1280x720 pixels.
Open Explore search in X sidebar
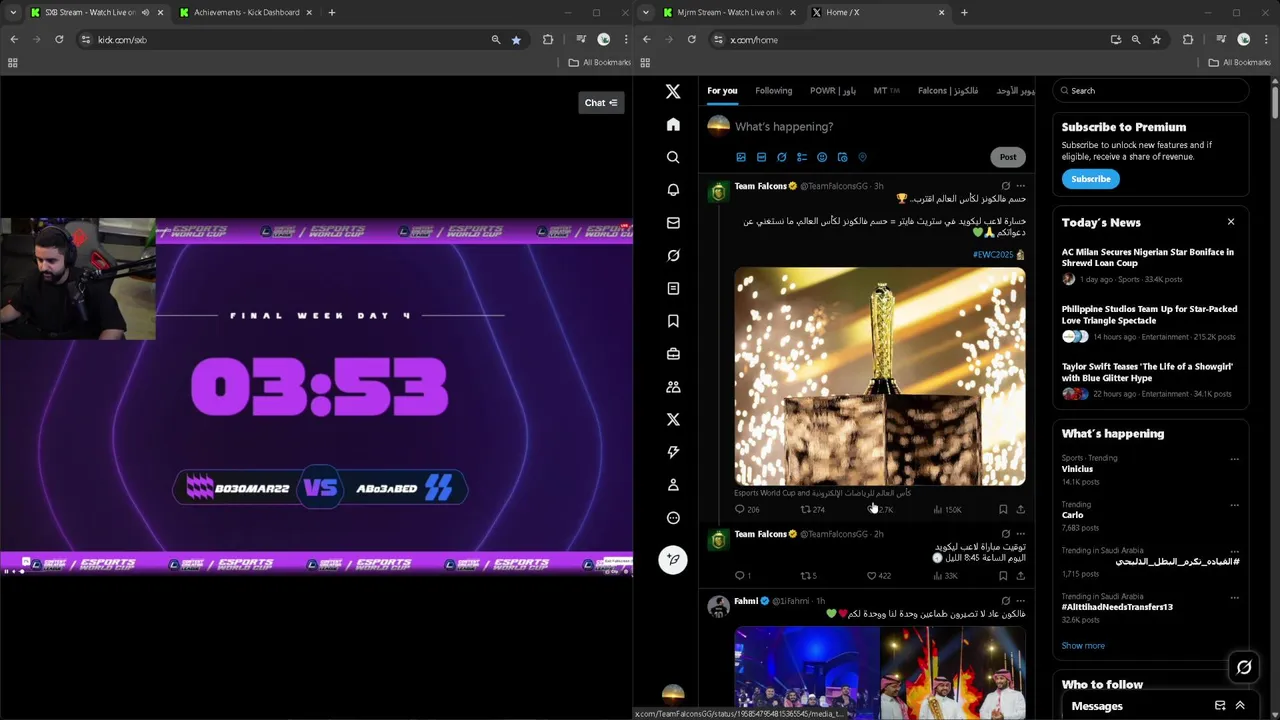[x=673, y=157]
